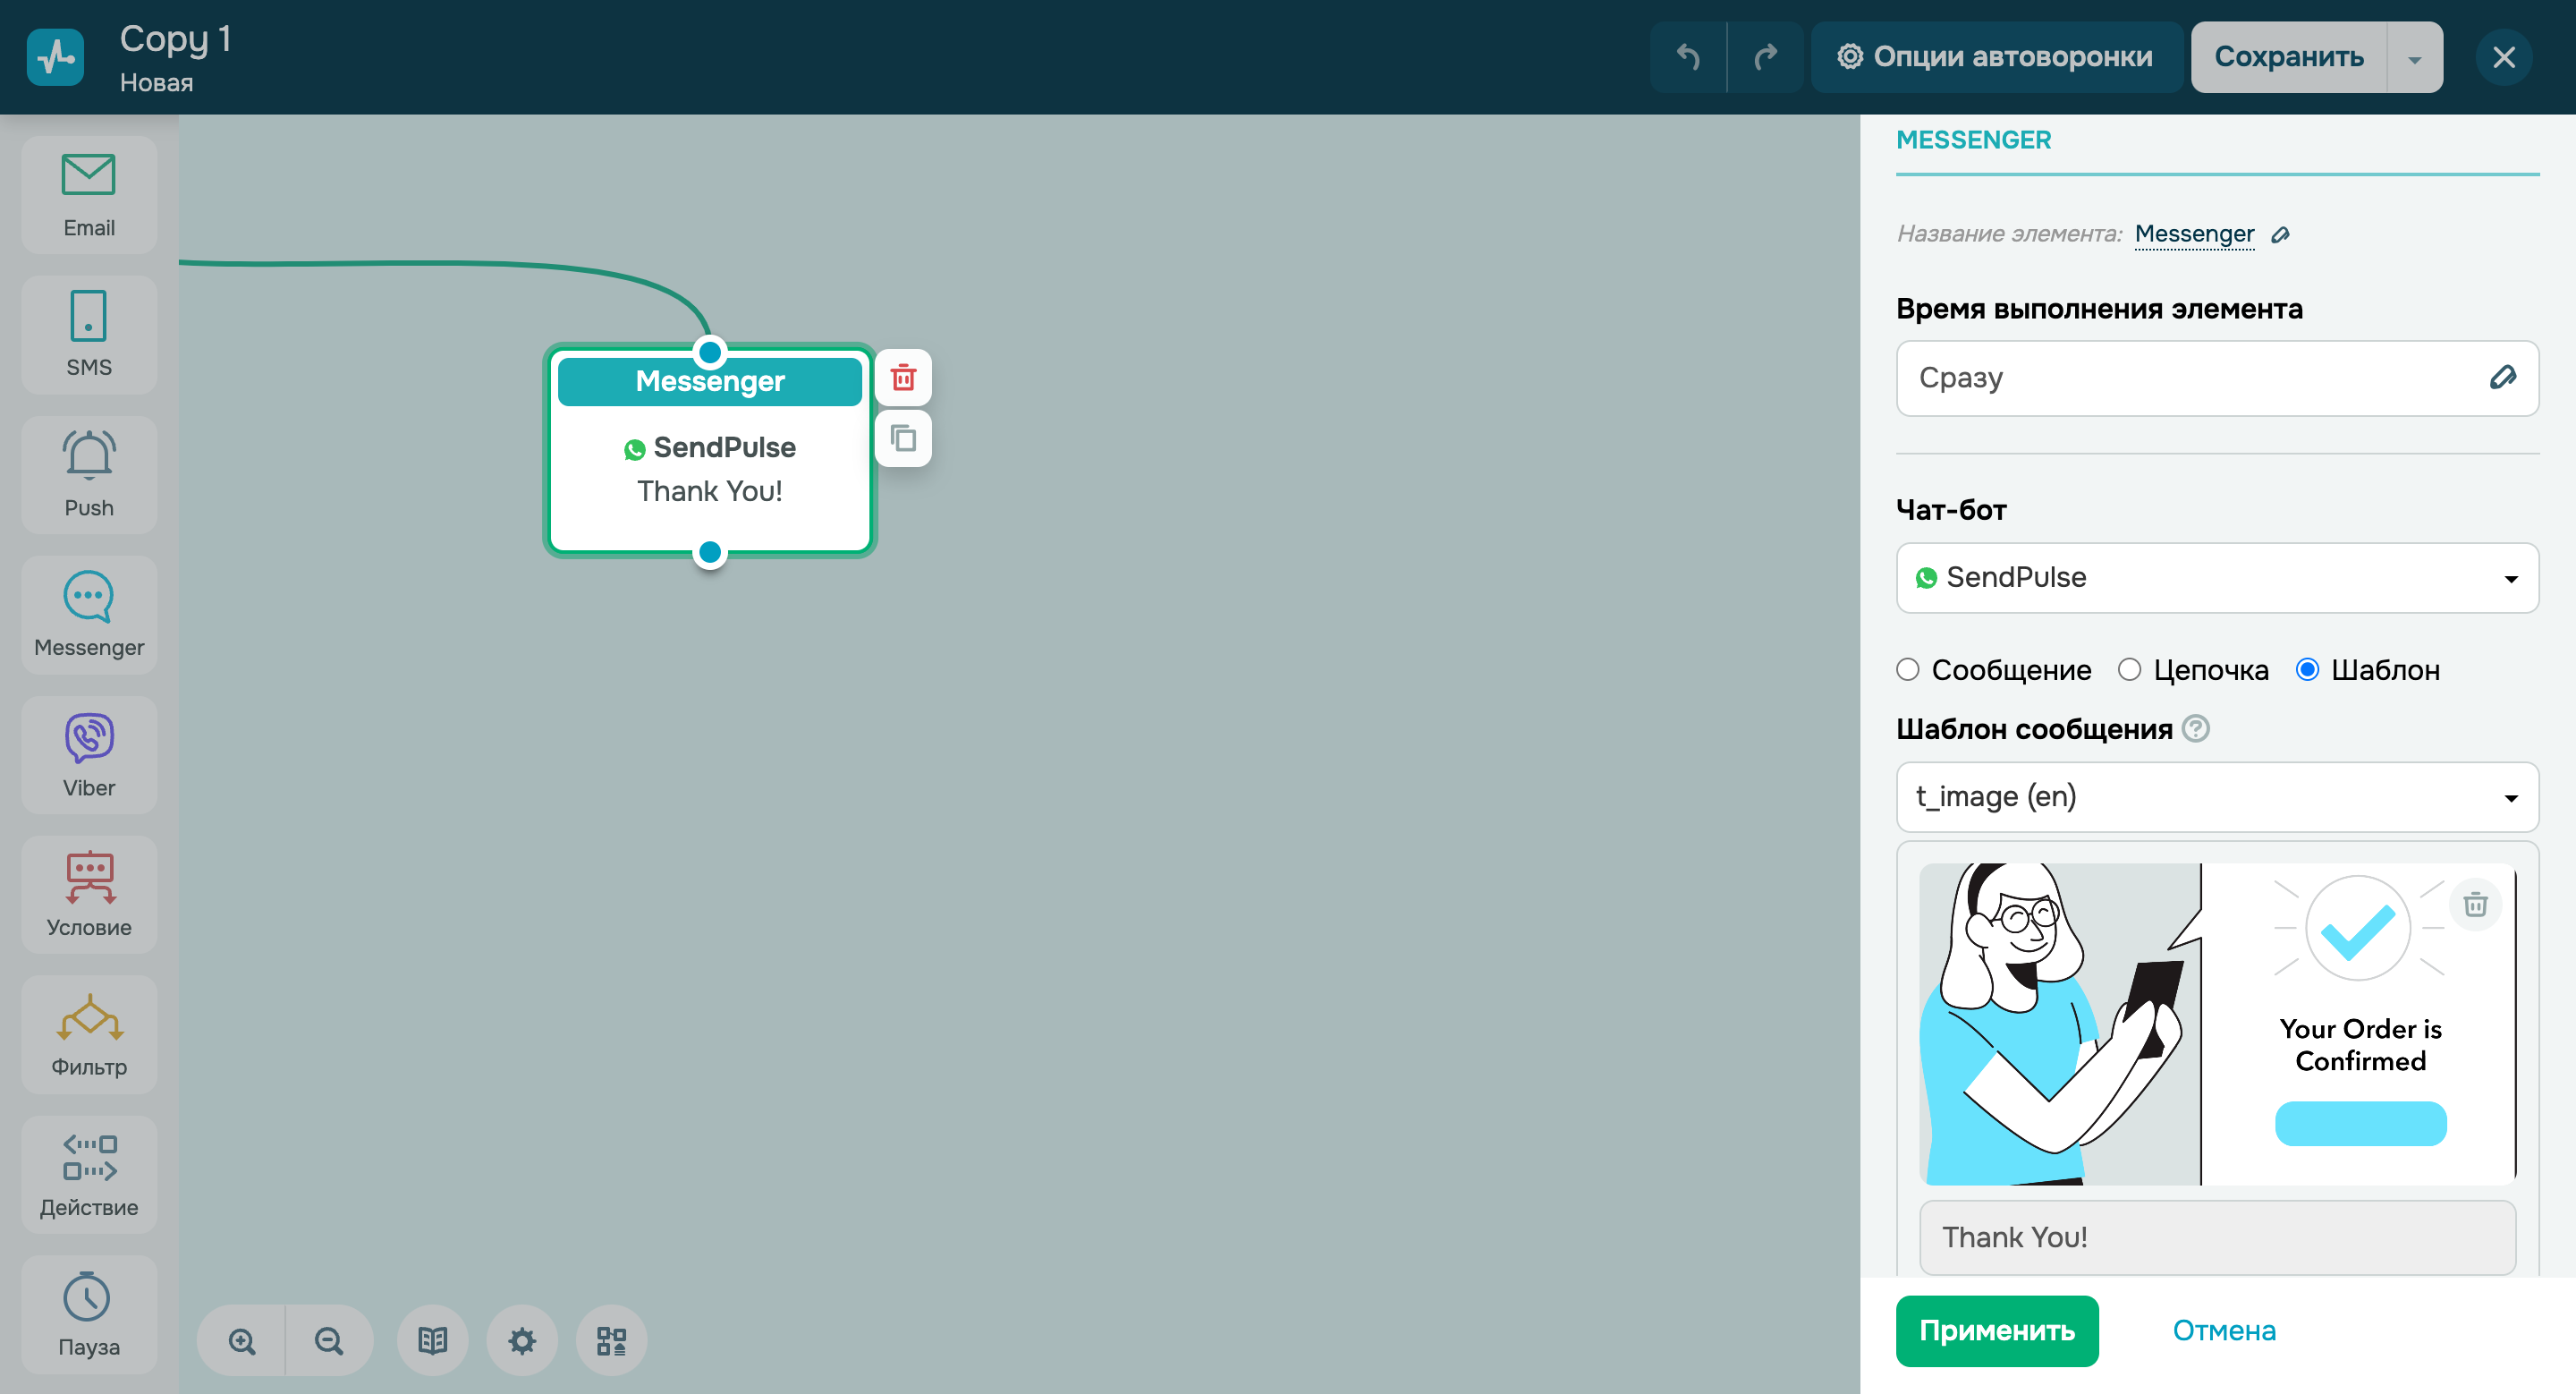2576x1394 pixels.
Task: Open the Сохранить dropdown arrow
Action: click(2414, 58)
